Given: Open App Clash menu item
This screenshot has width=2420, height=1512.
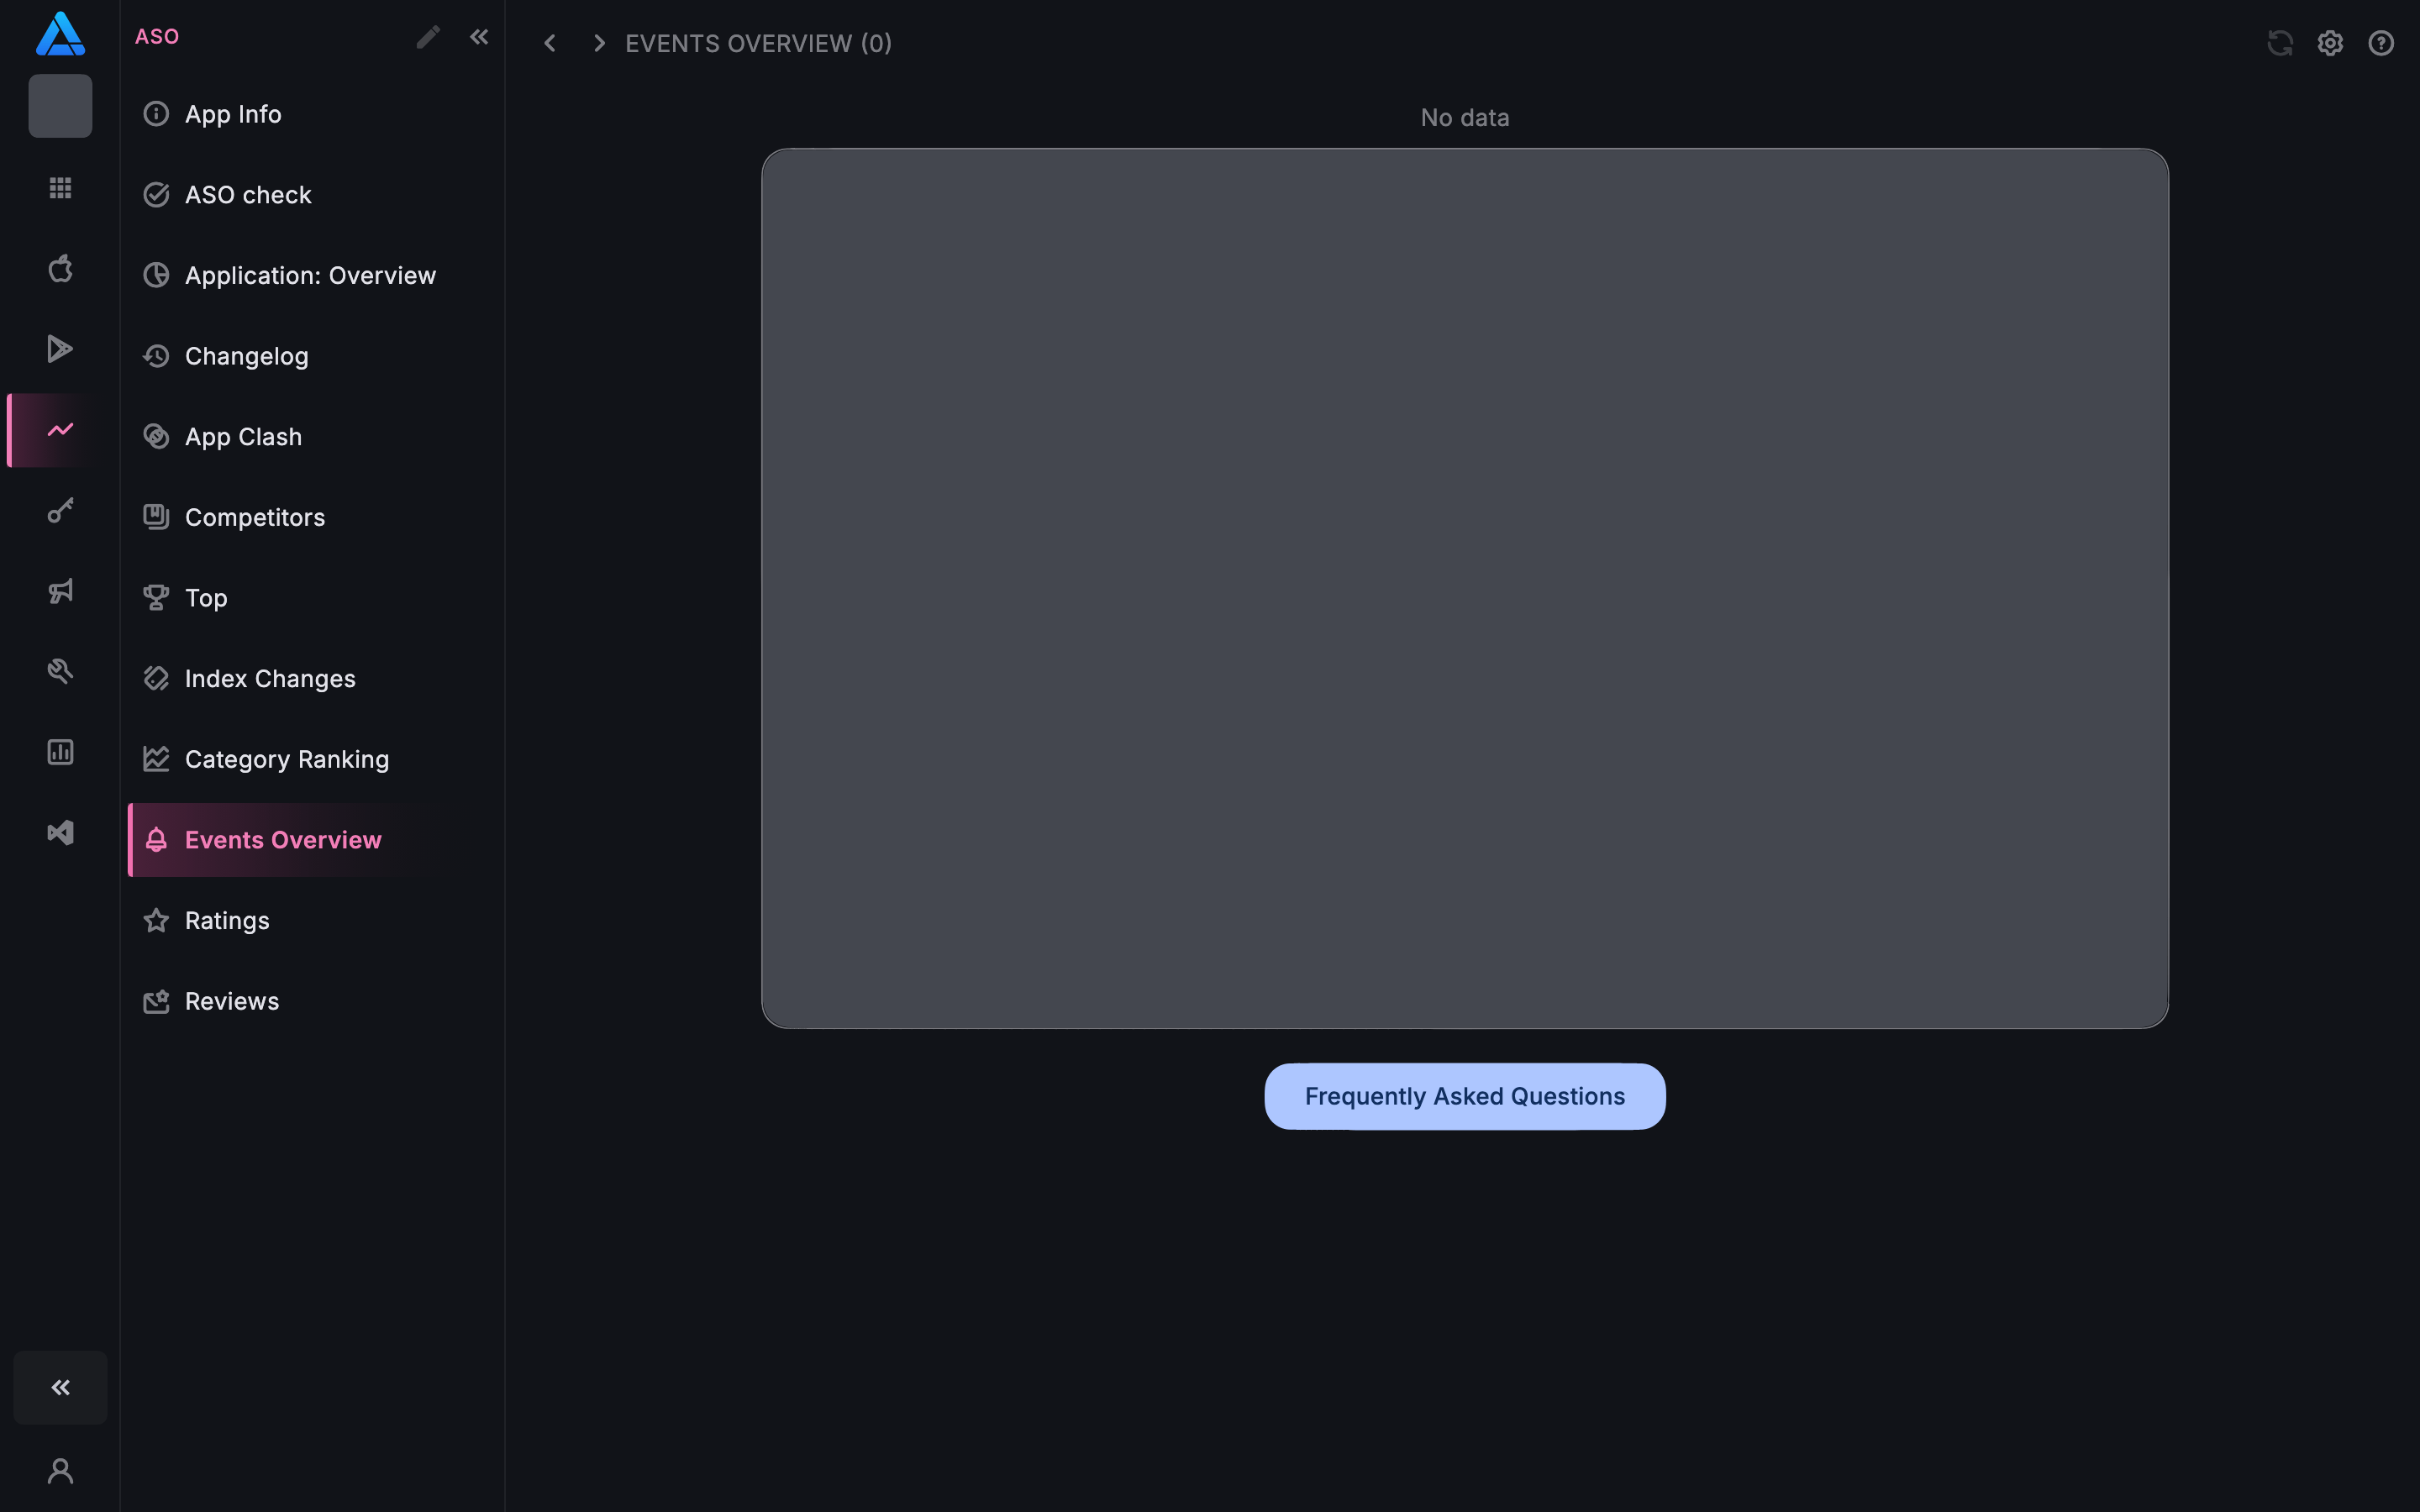Looking at the screenshot, I should [x=312, y=437].
